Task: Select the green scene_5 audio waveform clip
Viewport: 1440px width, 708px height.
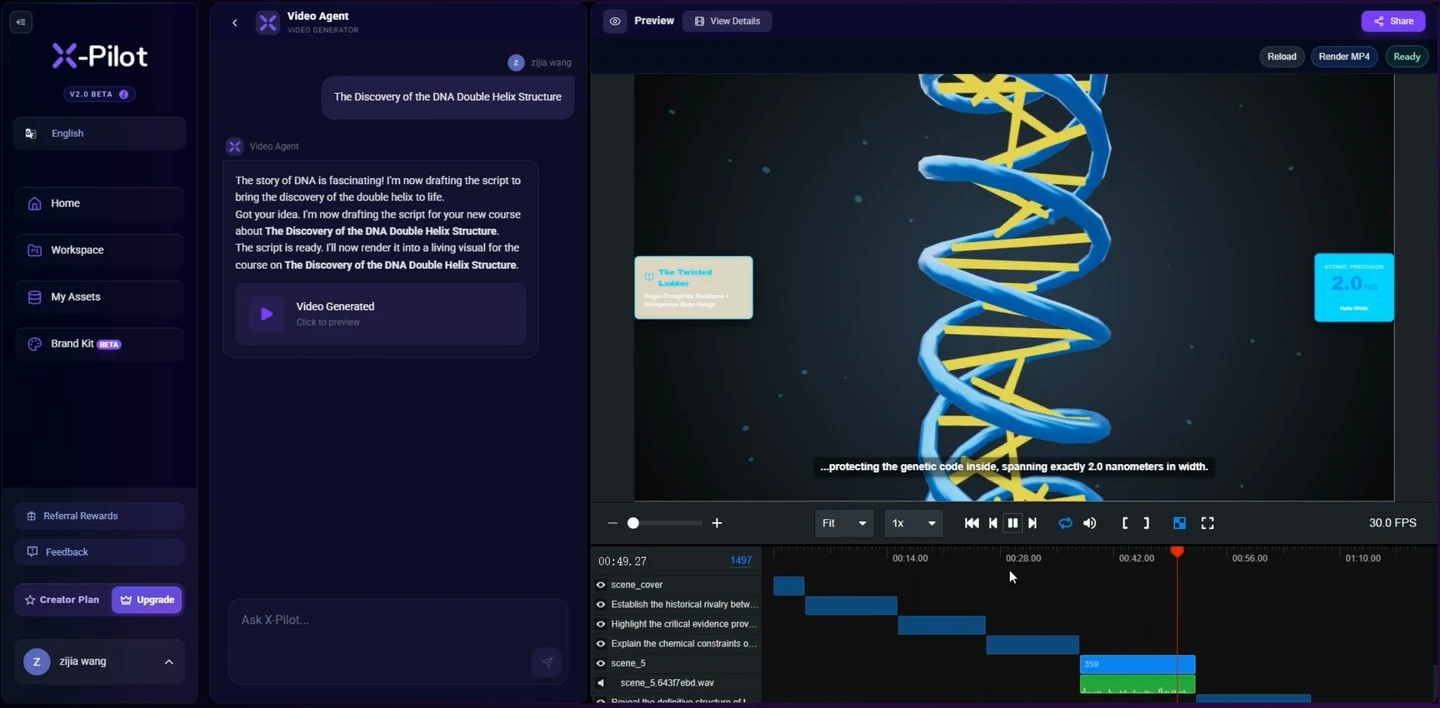Action: (1138, 684)
